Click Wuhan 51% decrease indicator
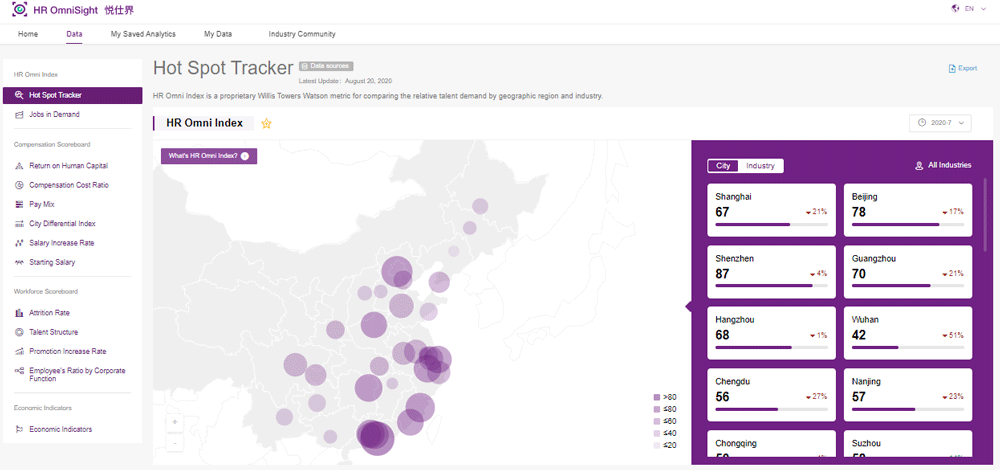This screenshot has height=470, width=1000. click(x=953, y=335)
